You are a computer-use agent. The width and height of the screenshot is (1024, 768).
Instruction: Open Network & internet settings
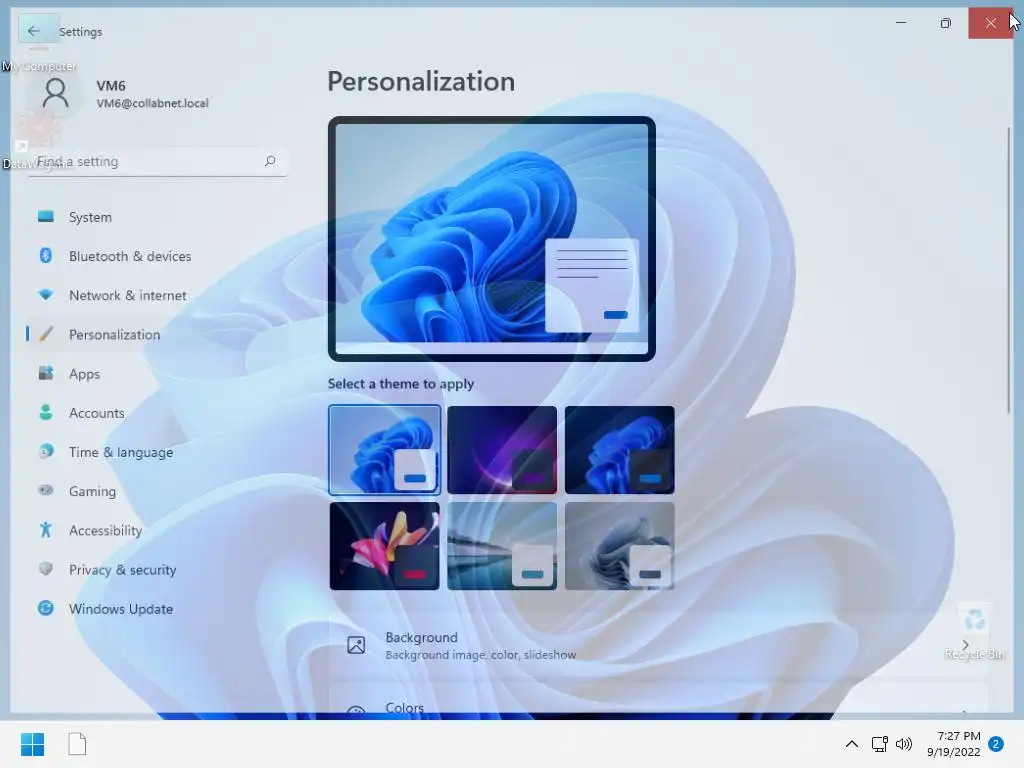(x=156, y=295)
